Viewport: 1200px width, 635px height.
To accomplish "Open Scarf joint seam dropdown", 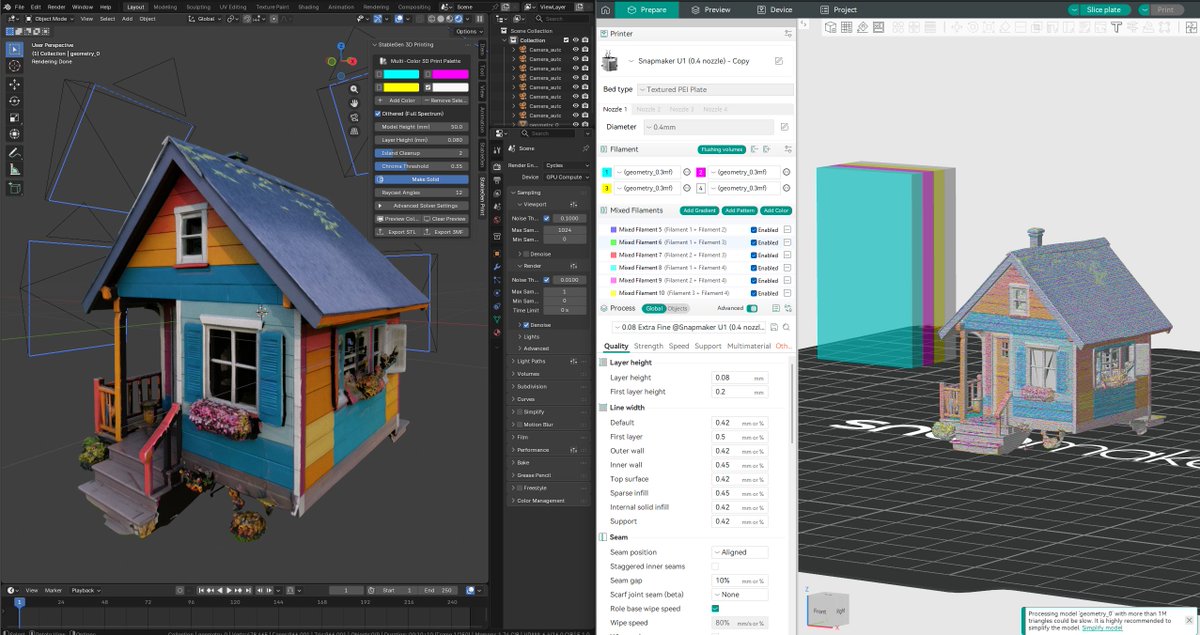I will (x=740, y=594).
